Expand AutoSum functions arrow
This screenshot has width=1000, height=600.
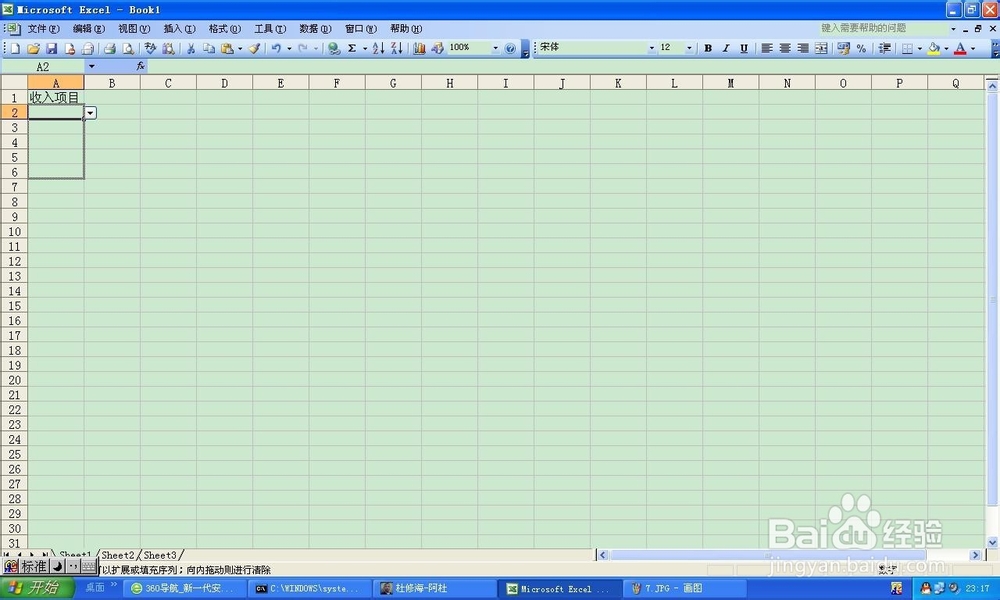[365, 48]
